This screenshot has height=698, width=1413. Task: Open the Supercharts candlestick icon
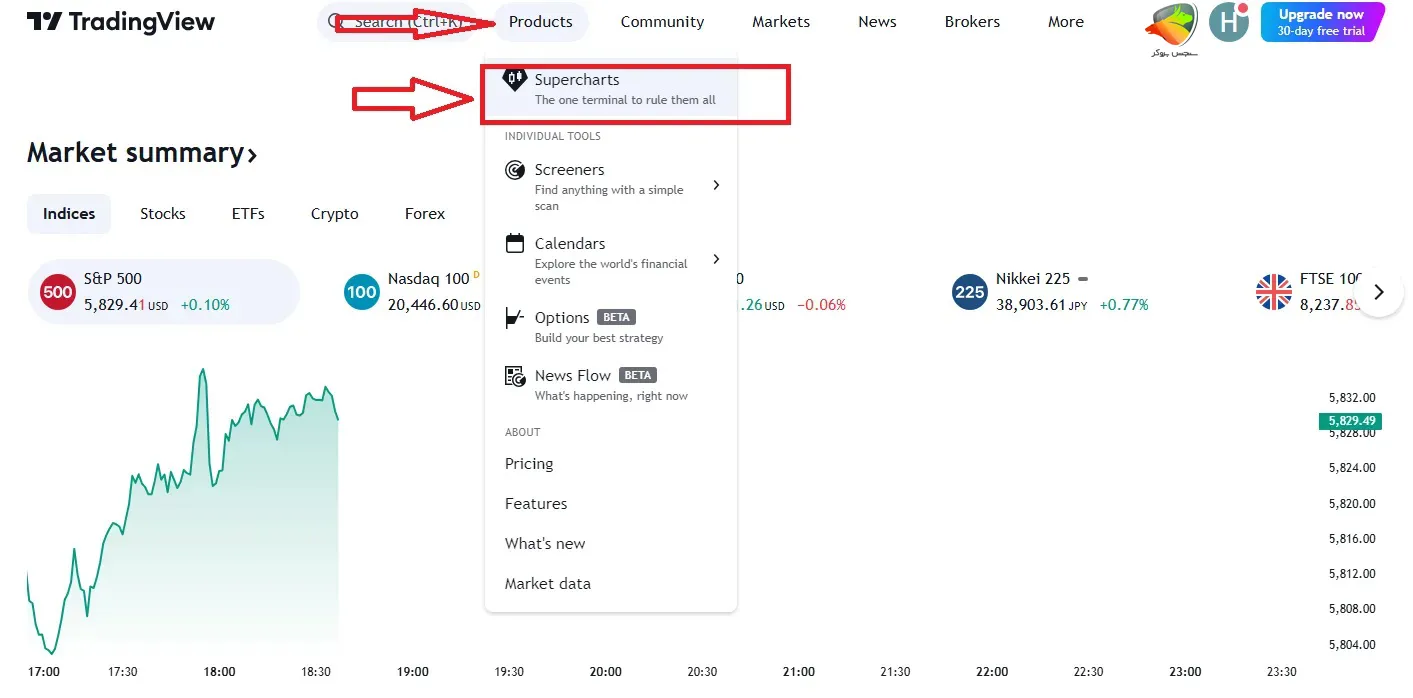pos(514,80)
